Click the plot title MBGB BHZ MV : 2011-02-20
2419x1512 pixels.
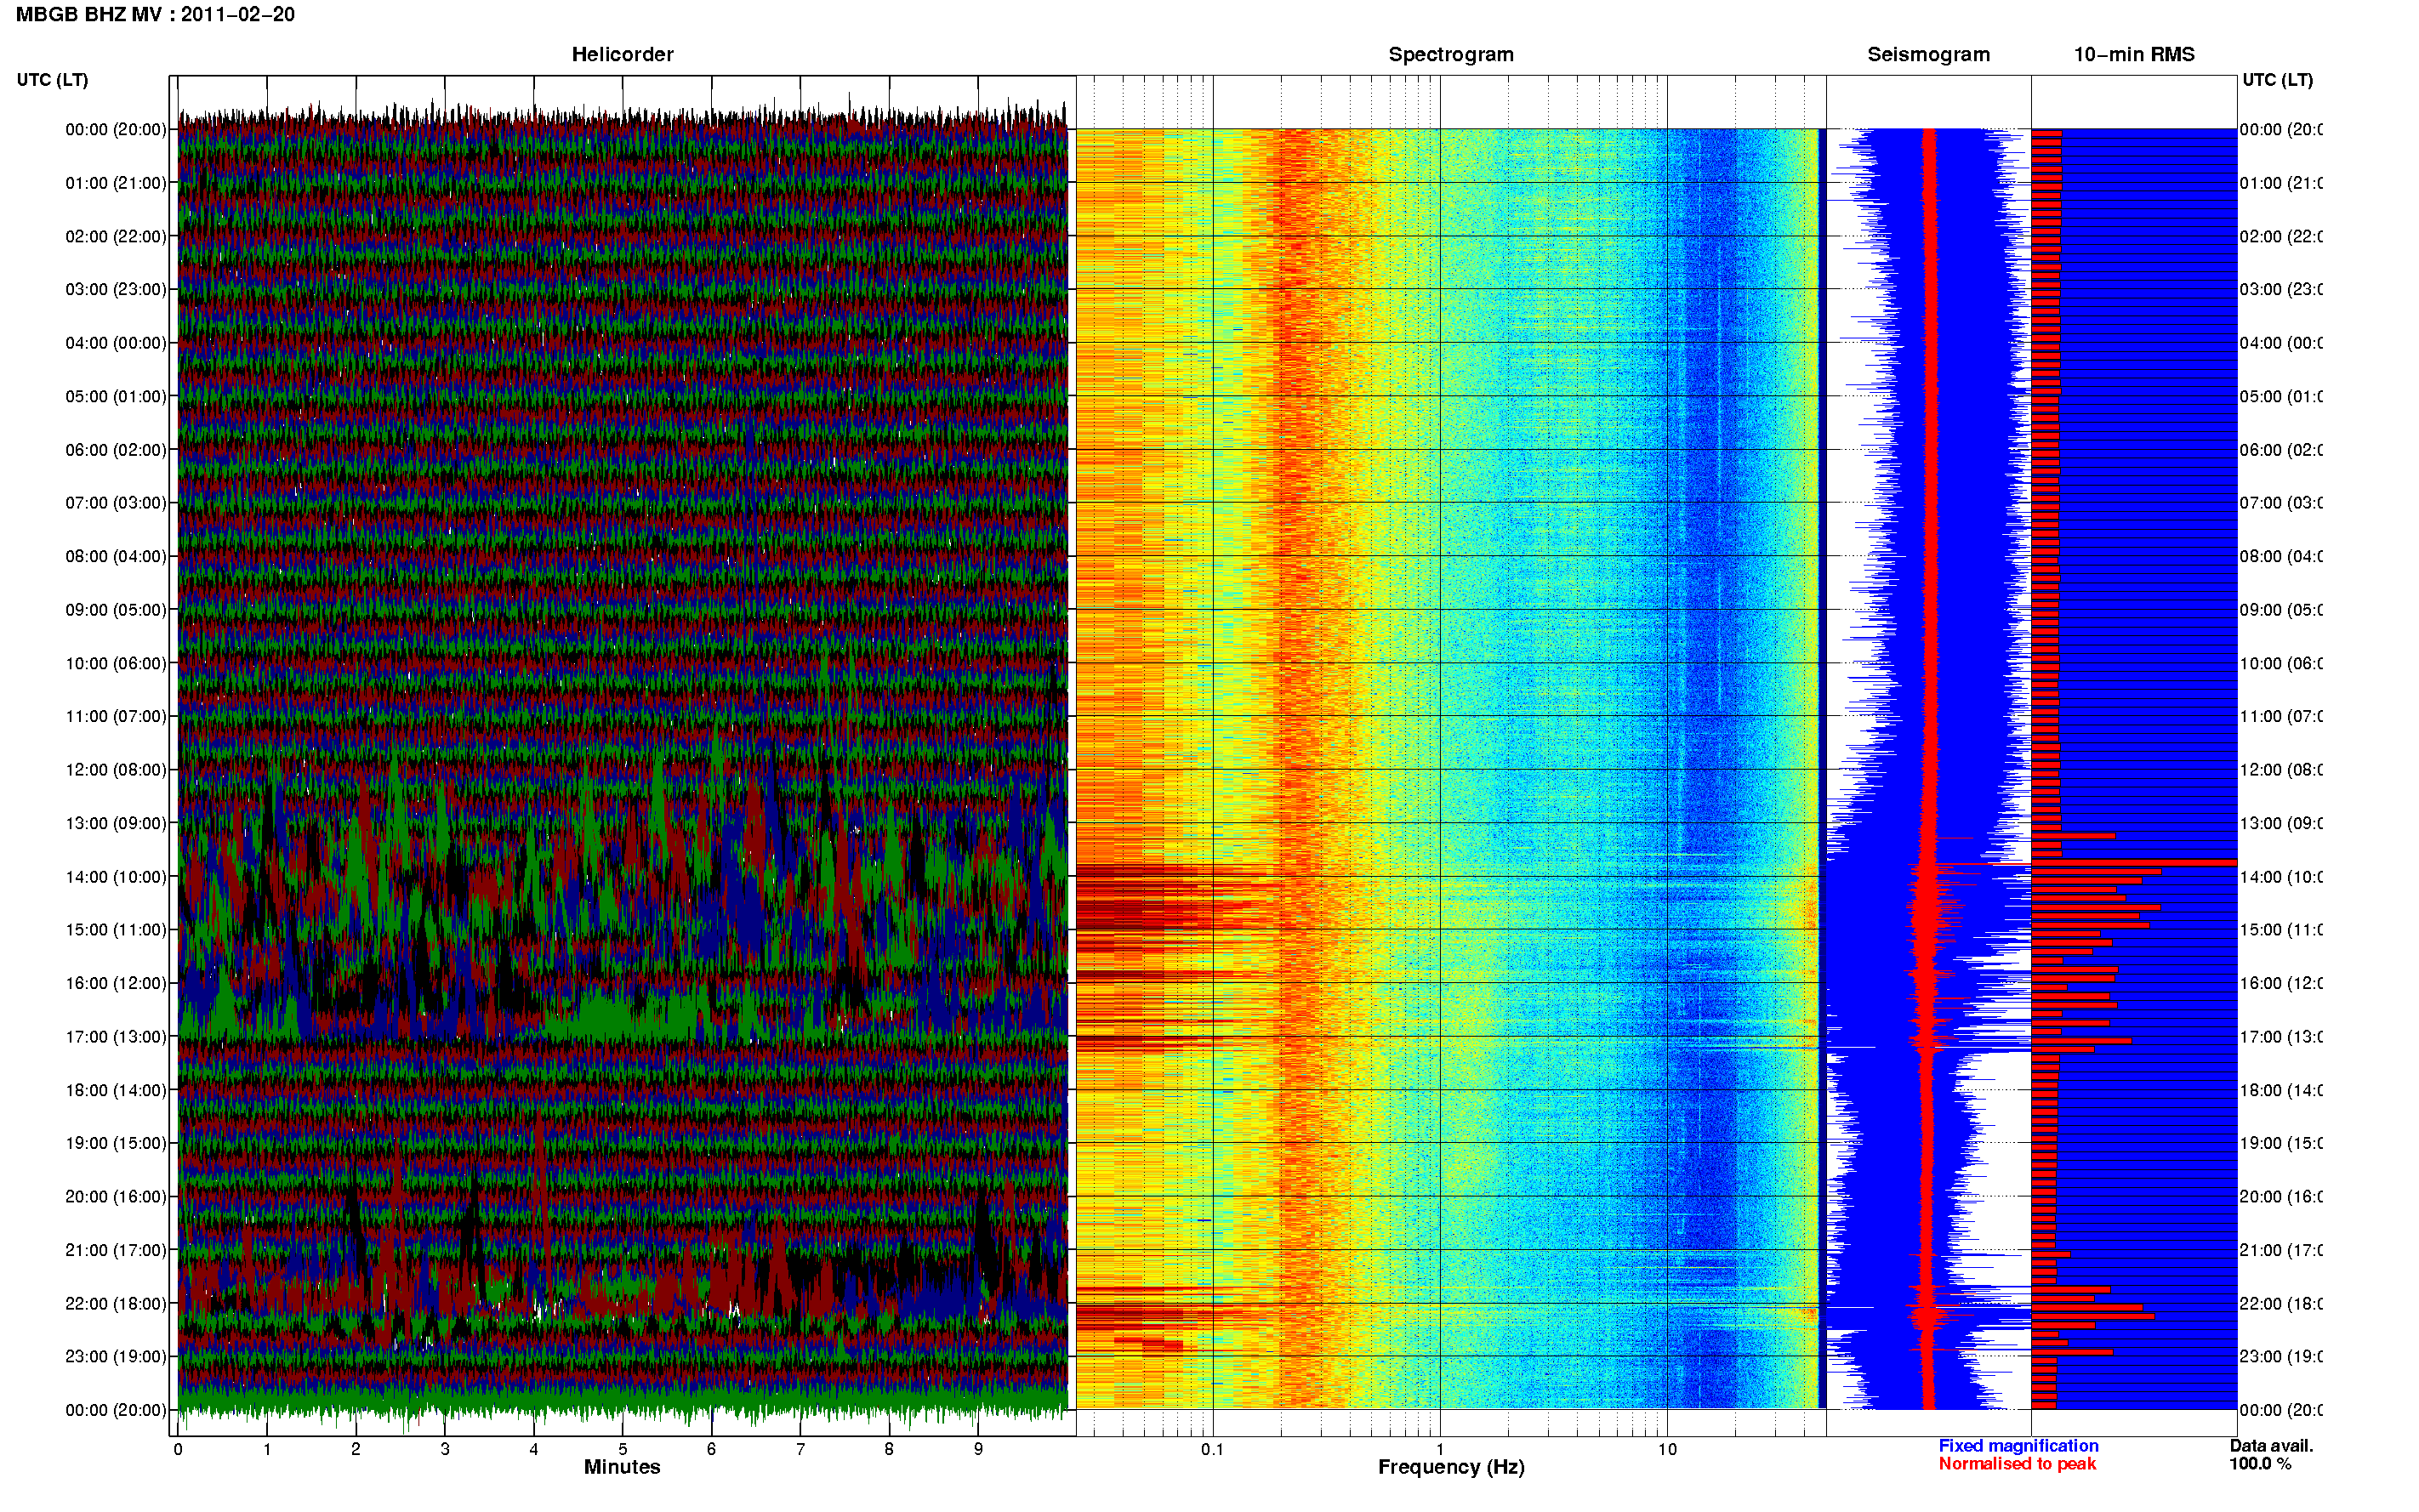click(155, 15)
